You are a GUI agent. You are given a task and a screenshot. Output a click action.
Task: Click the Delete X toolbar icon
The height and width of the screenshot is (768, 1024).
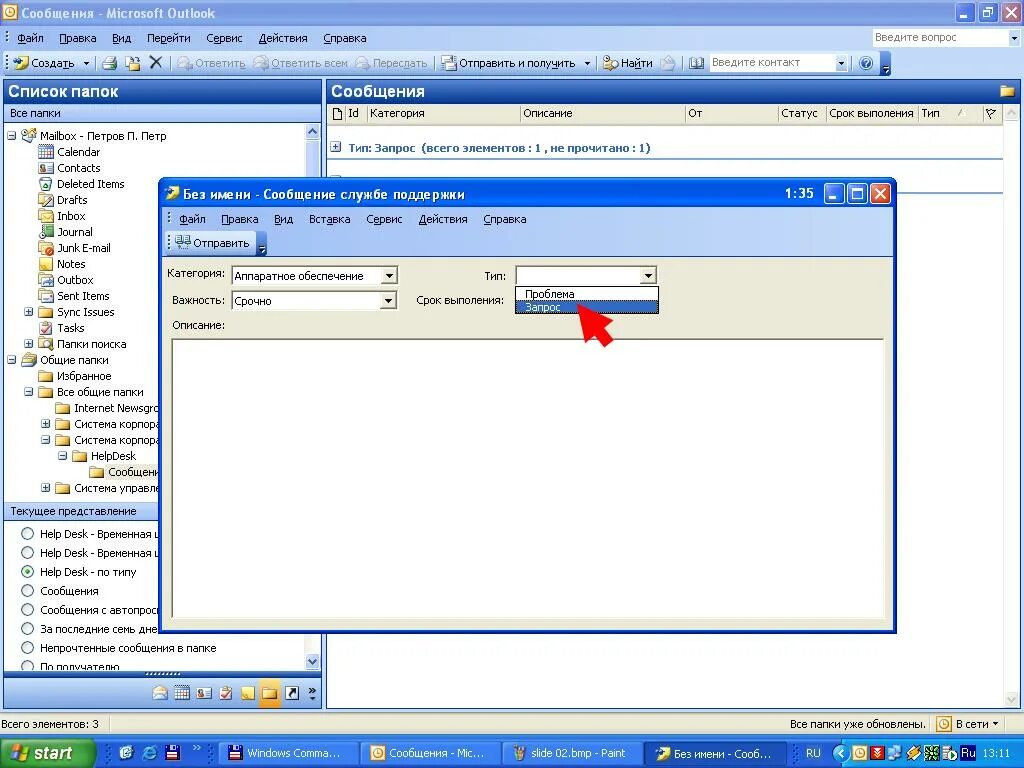click(x=155, y=63)
